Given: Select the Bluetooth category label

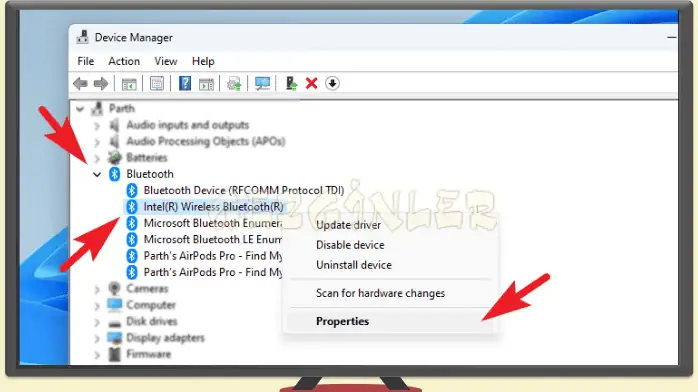Looking at the screenshot, I should coord(150,174).
